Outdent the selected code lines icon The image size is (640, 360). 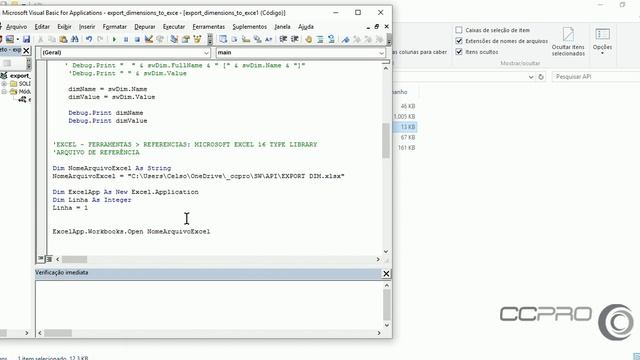pyautogui.click(x=294, y=39)
